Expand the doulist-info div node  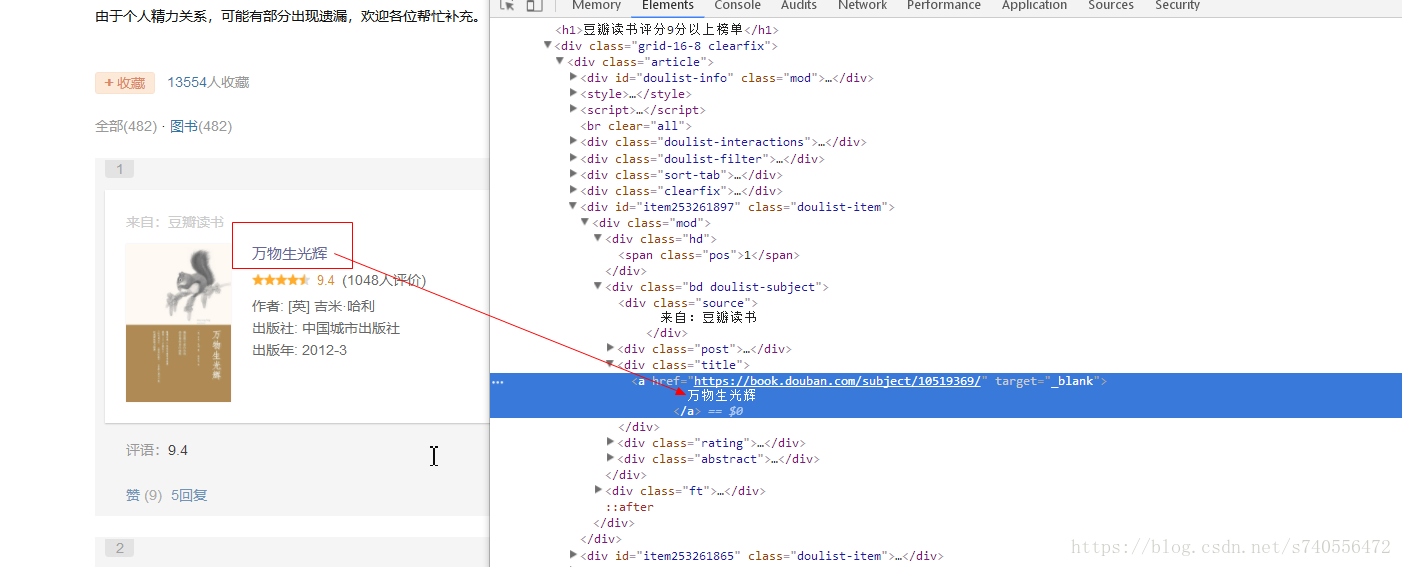(x=573, y=78)
